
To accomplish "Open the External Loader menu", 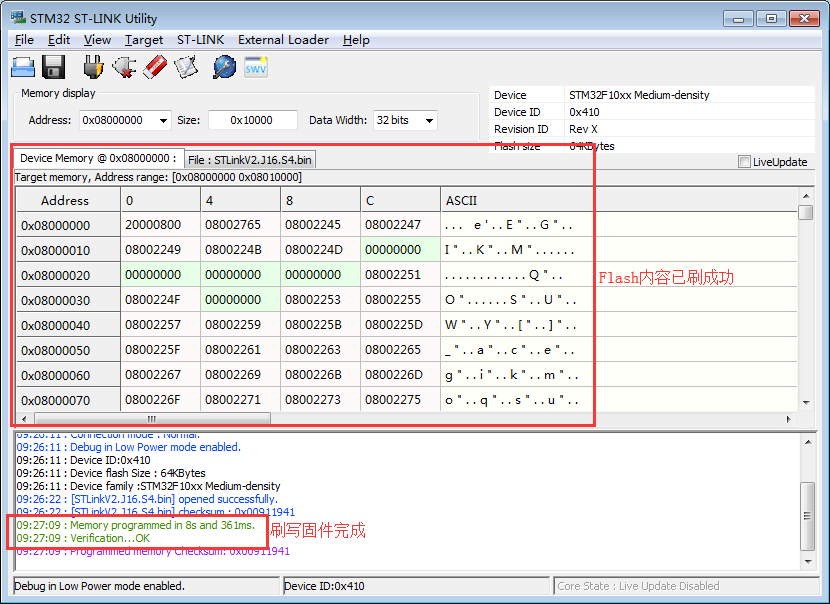I will 283,40.
